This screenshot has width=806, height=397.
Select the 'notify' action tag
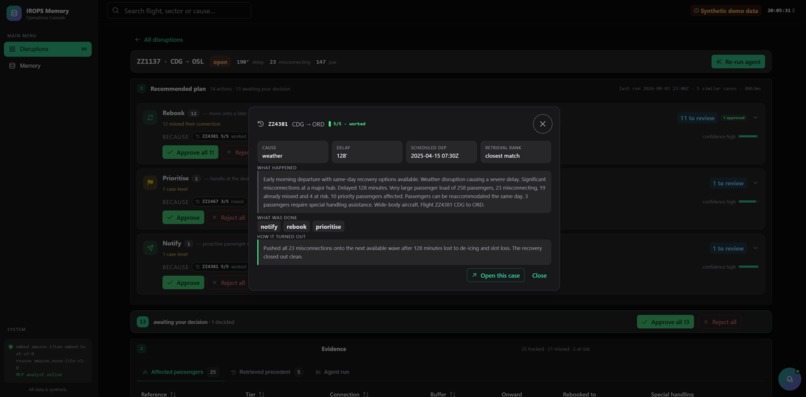point(269,227)
